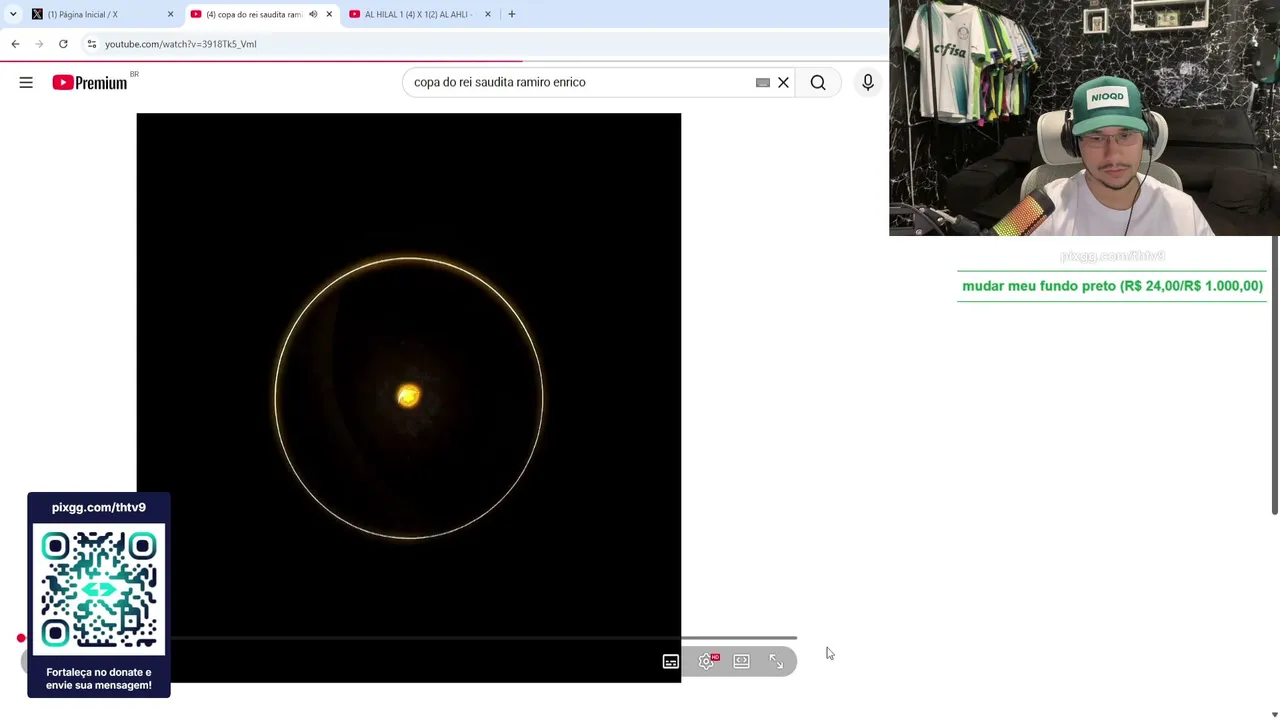Mute the tab via speaker icon
The height and width of the screenshot is (720, 1280).
click(x=313, y=14)
